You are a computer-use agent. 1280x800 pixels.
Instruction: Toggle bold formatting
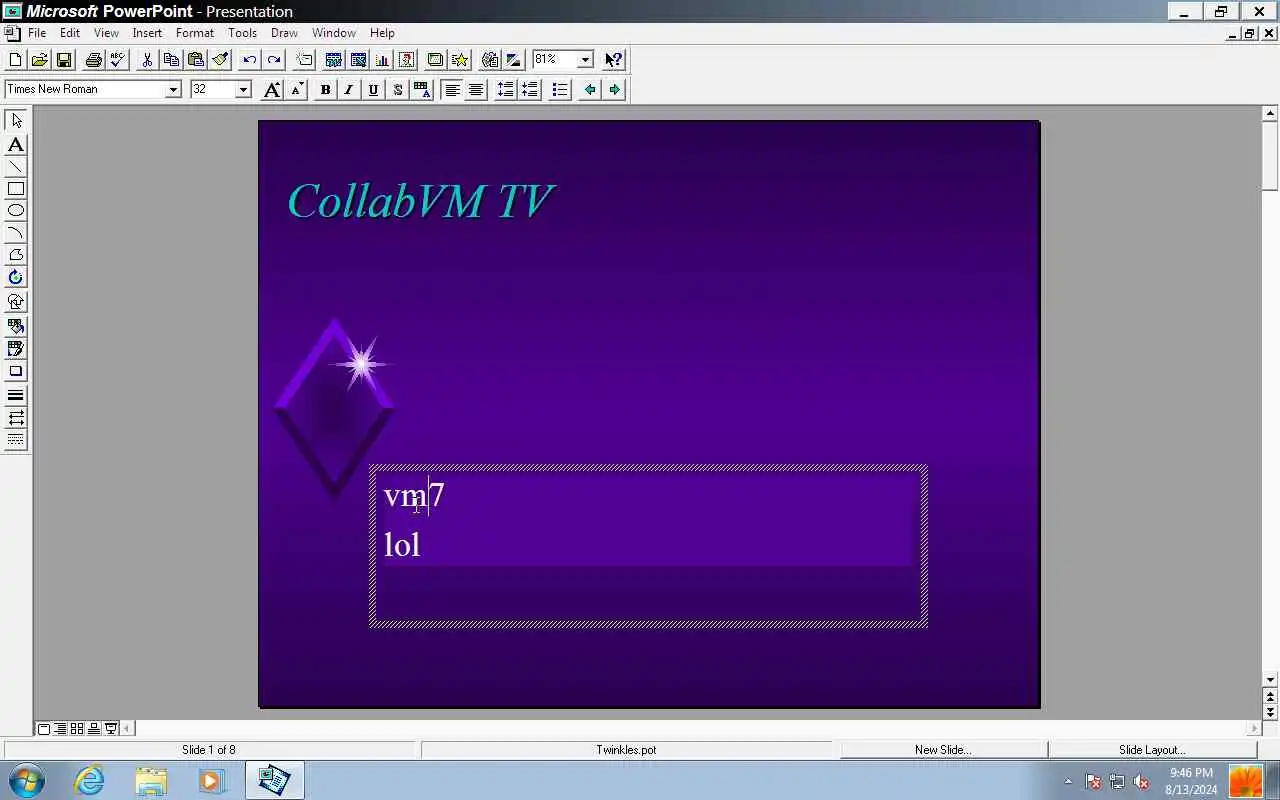point(325,90)
